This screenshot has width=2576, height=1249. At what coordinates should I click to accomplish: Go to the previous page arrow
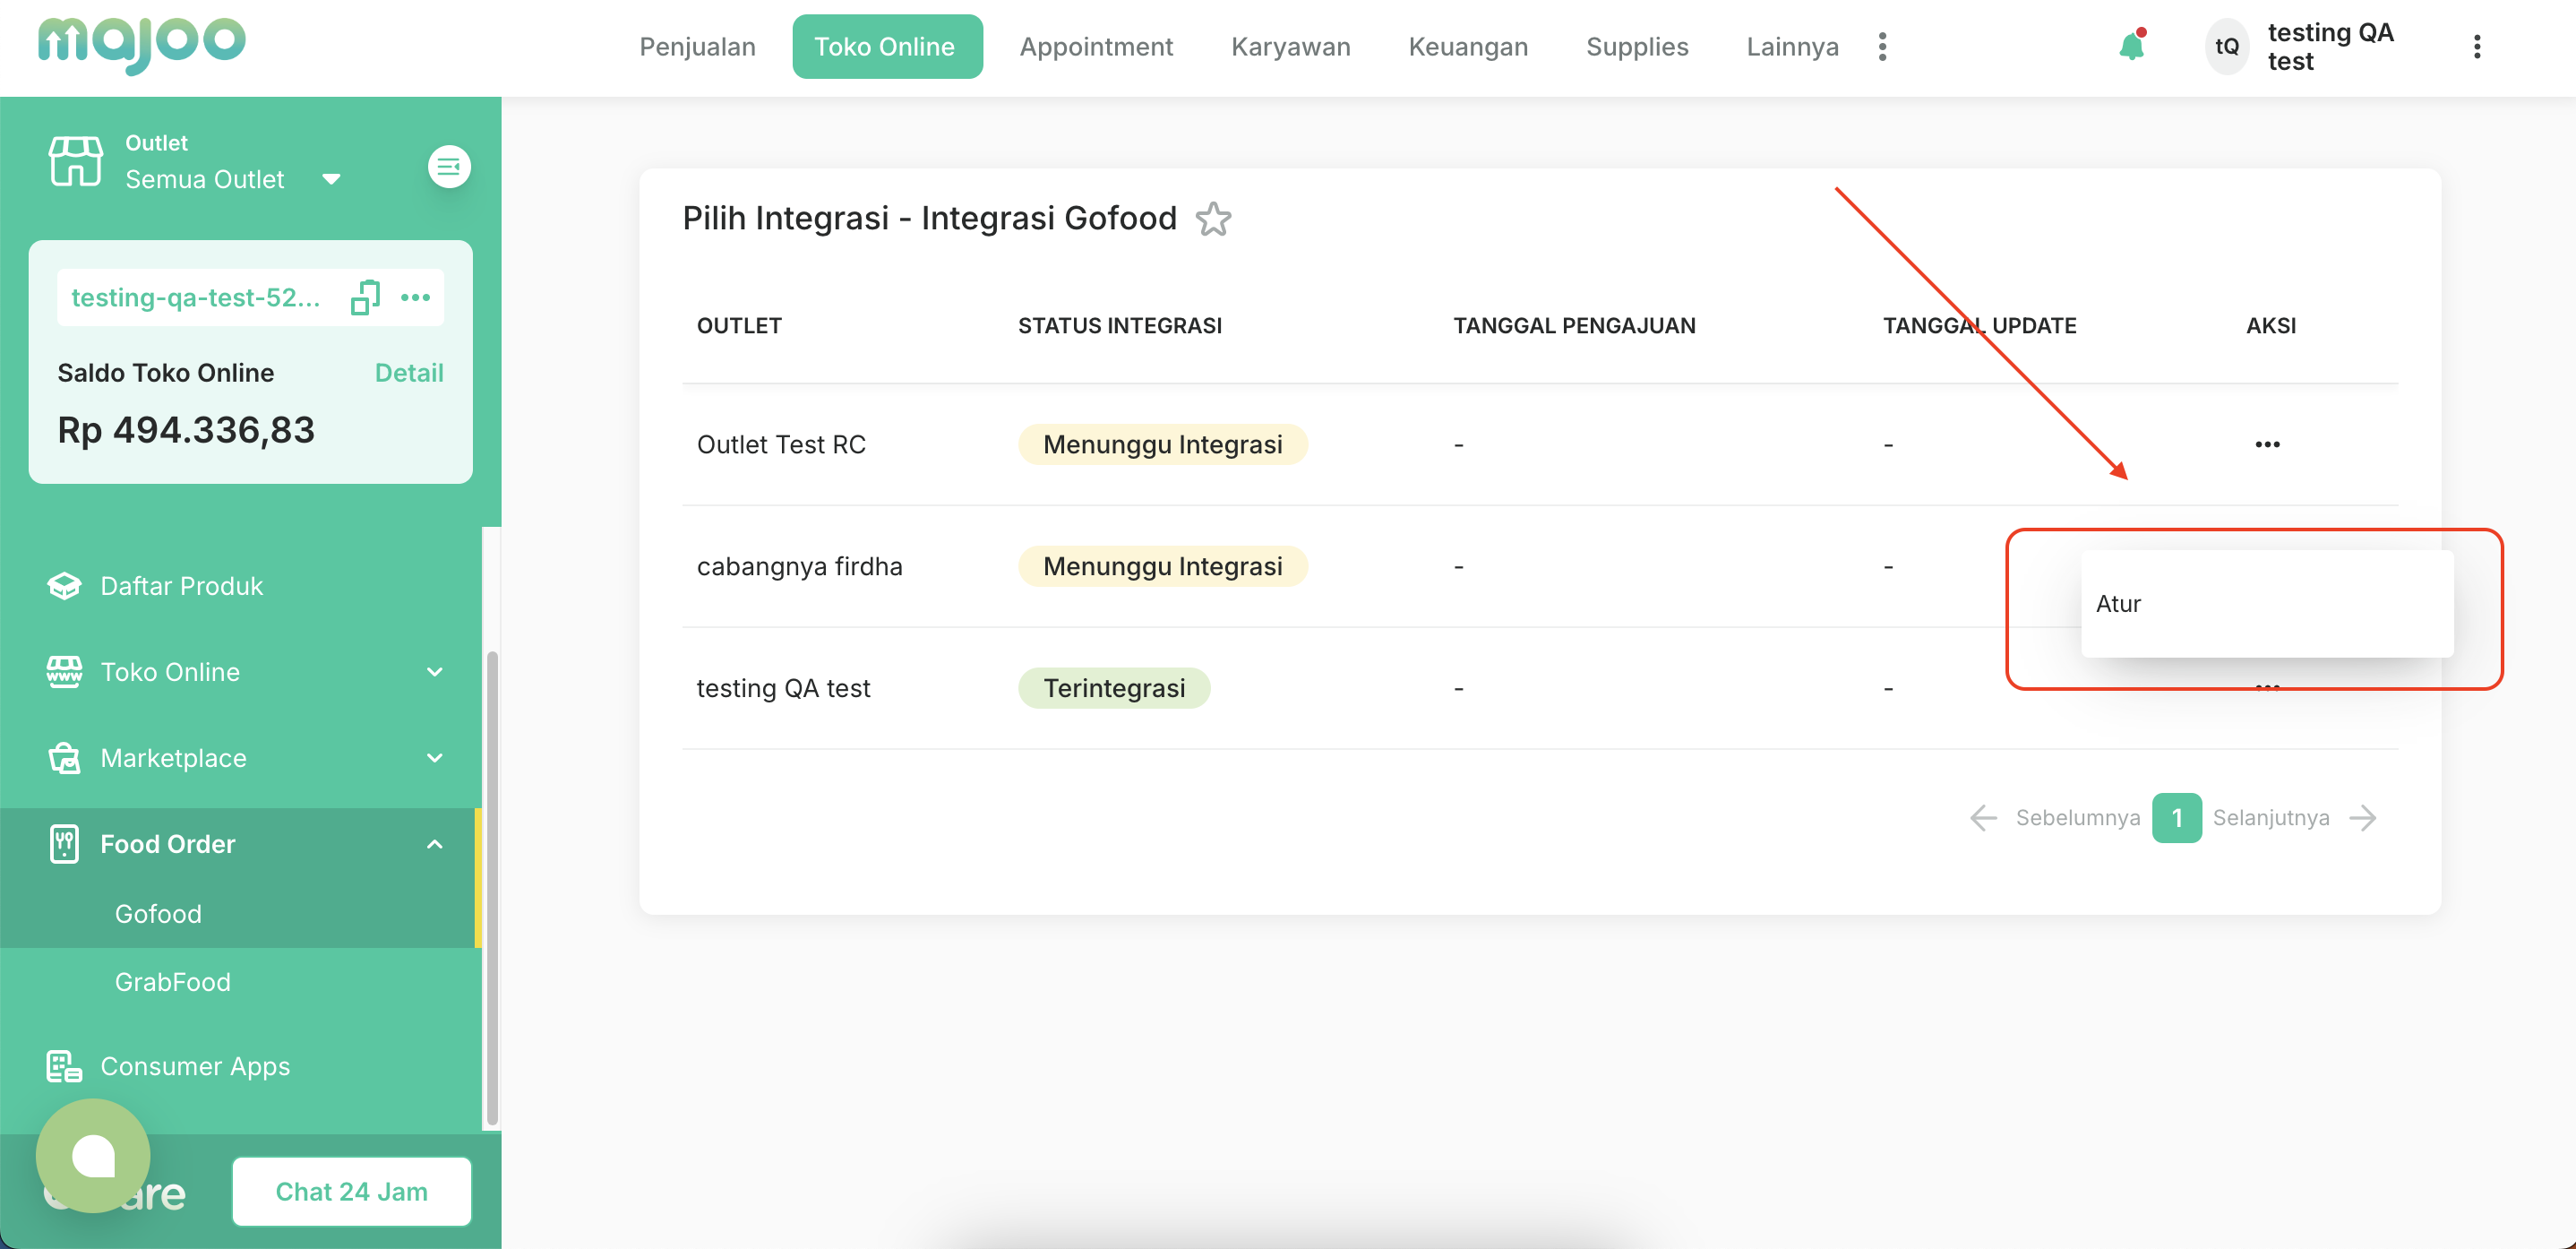(x=1983, y=818)
